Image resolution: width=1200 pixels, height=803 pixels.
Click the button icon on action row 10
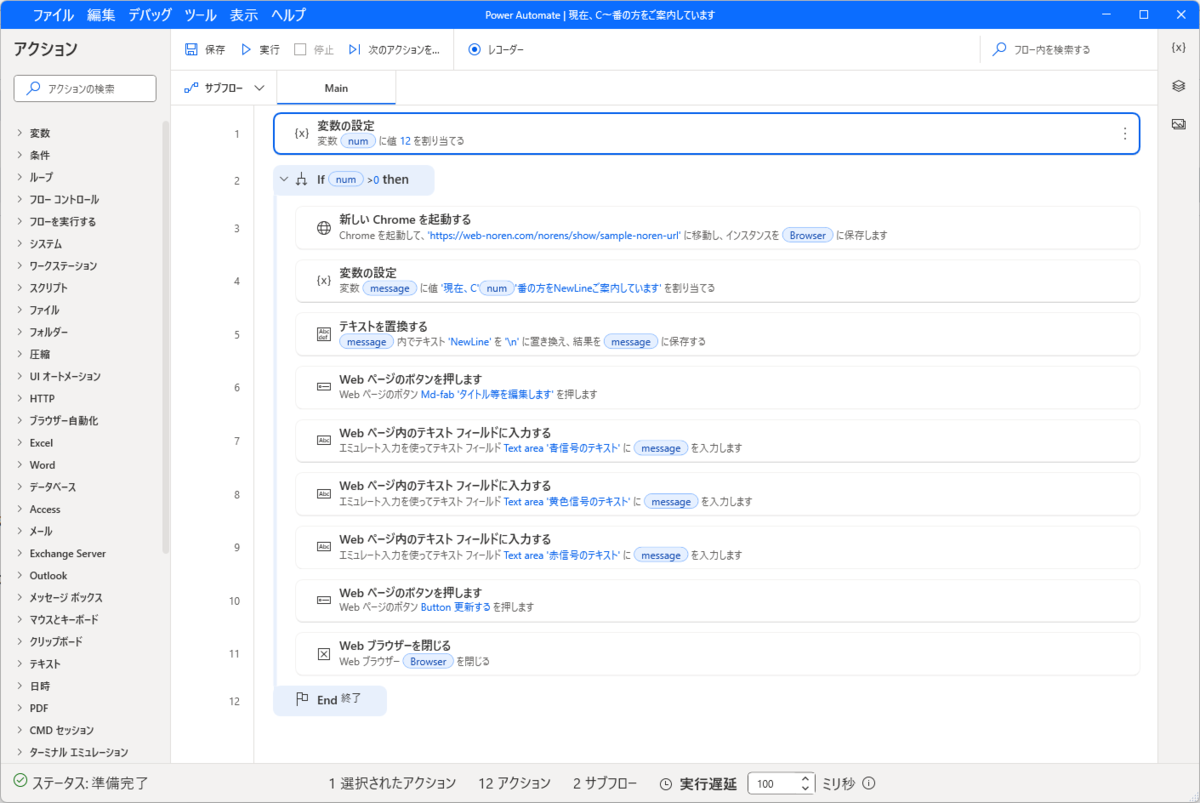(323, 599)
